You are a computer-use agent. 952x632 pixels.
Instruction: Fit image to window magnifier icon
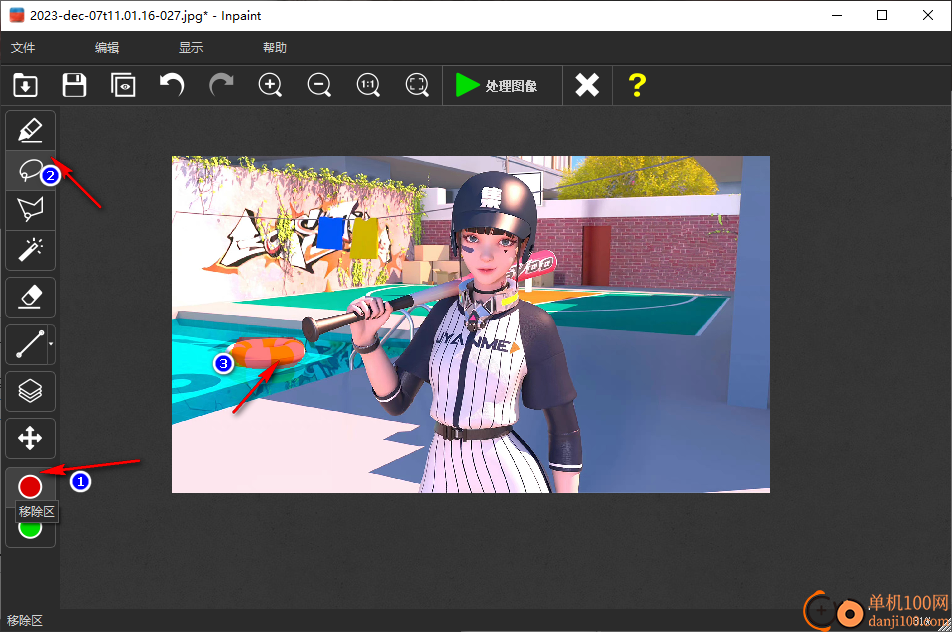coord(417,85)
